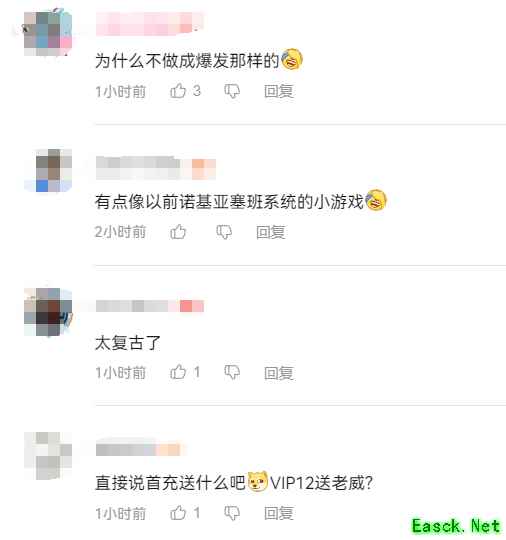Reply to the 诺基亚塞班系统 comment
The width and height of the screenshot is (506, 540).
point(270,232)
